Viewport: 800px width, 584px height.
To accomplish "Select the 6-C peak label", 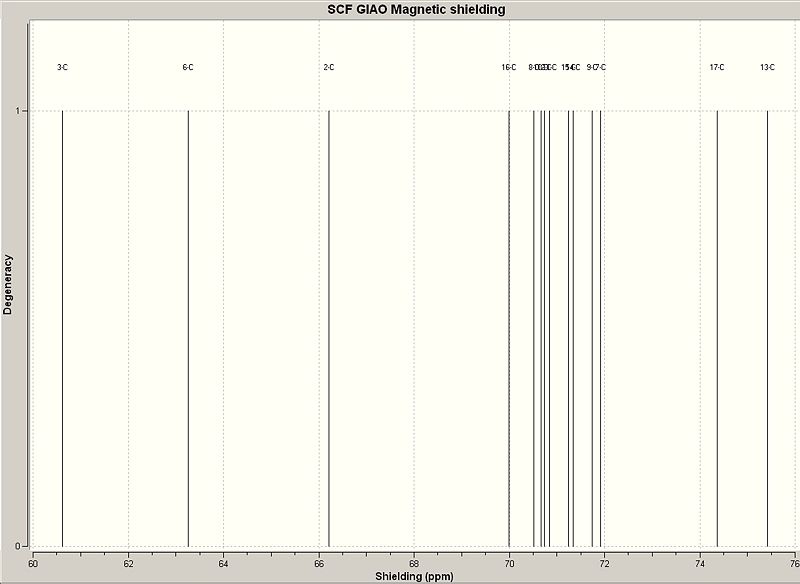I will point(188,67).
